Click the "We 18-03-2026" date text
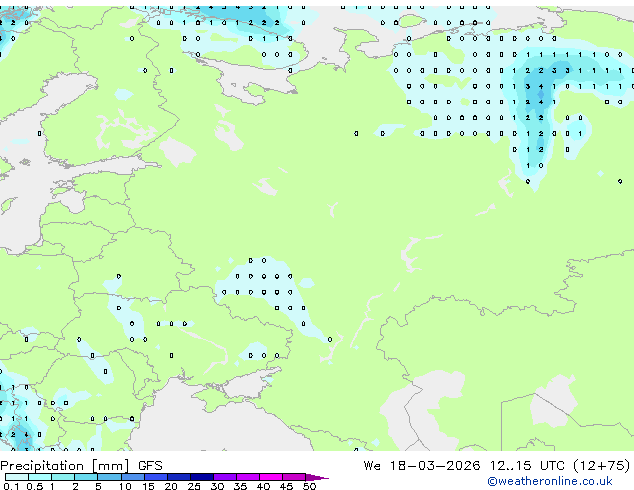Screen dimensions: 634x490 click(x=422, y=466)
